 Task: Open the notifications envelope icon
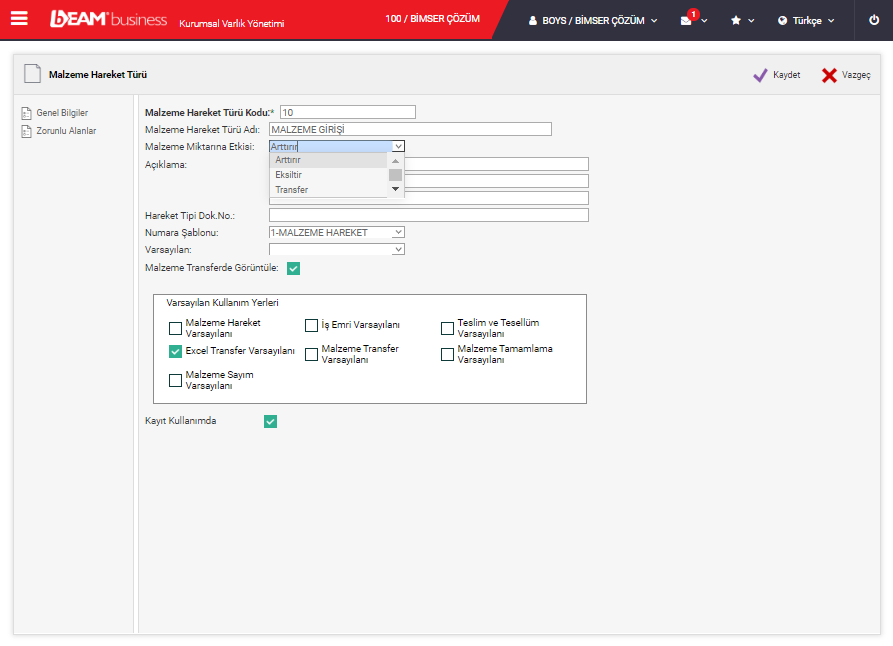tap(687, 20)
